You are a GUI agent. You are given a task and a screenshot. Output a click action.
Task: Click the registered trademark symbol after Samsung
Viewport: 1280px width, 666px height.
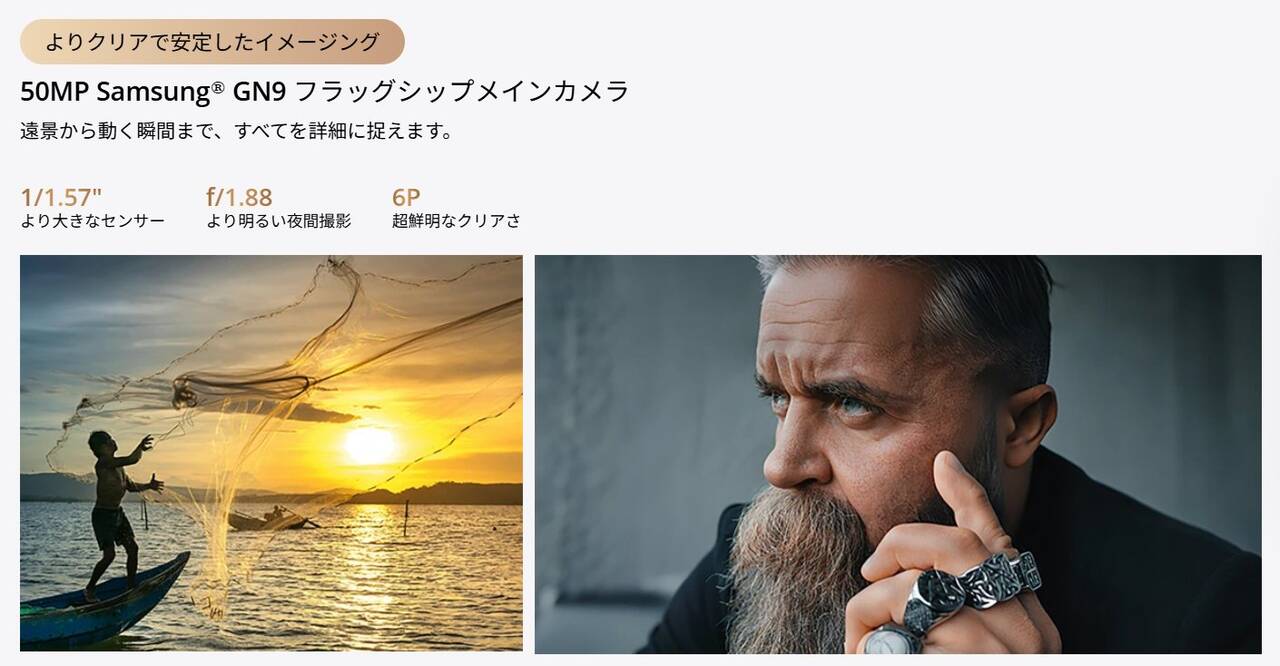(x=217, y=87)
